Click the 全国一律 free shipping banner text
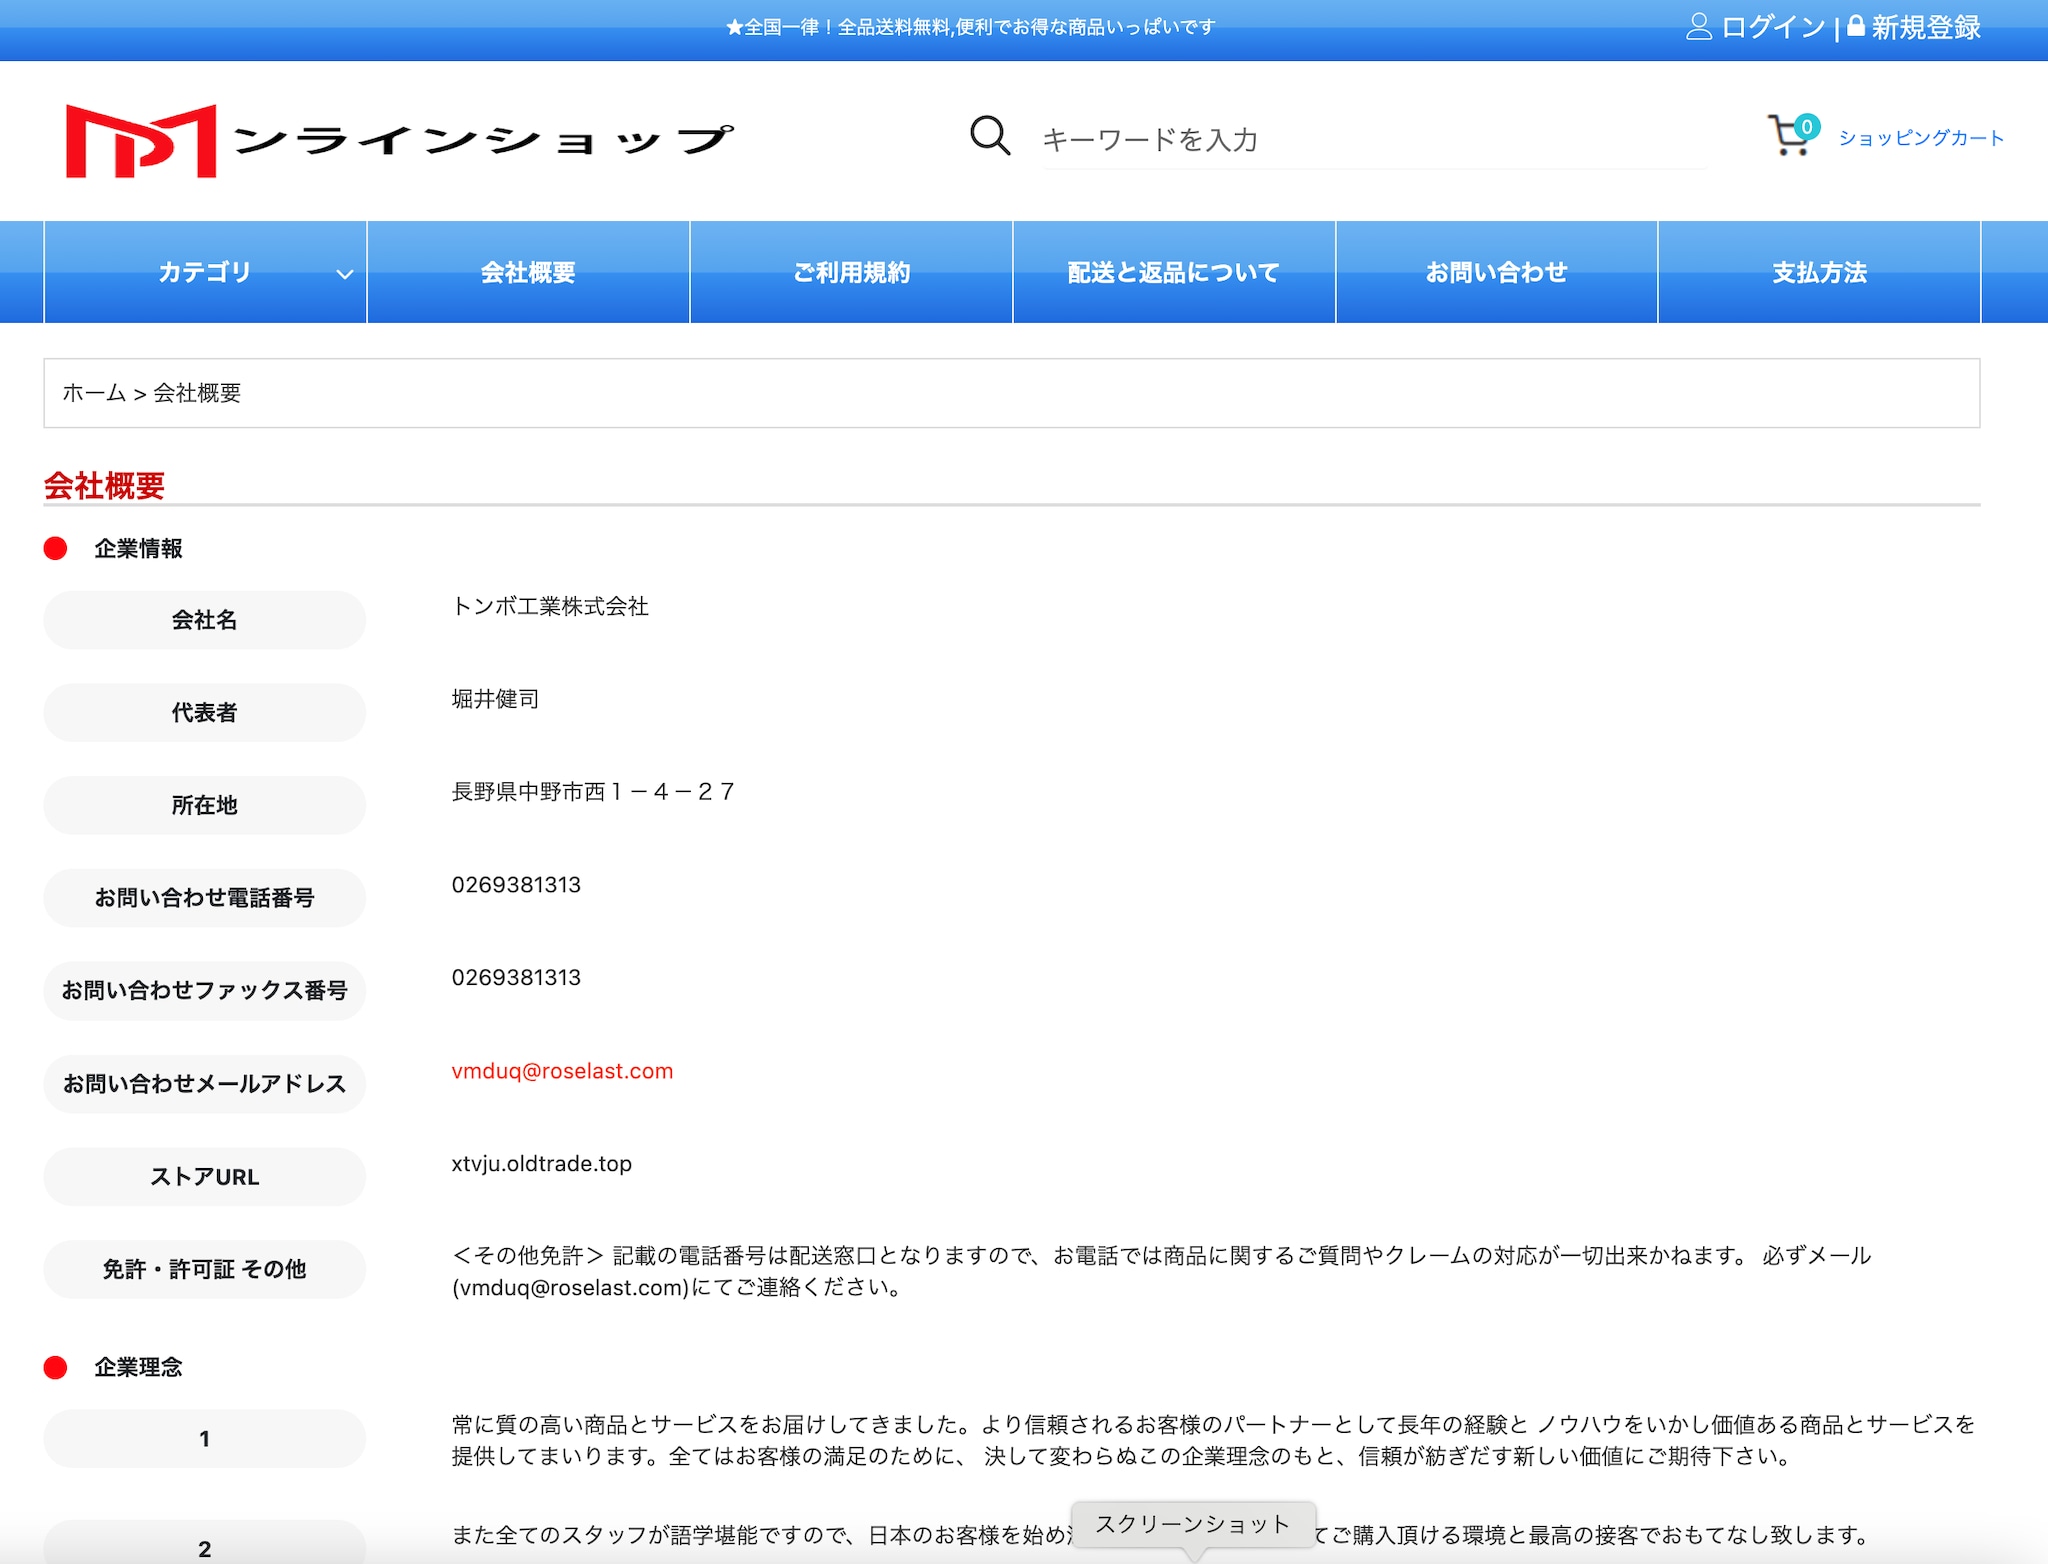This screenshot has height=1564, width=2048. (x=970, y=27)
